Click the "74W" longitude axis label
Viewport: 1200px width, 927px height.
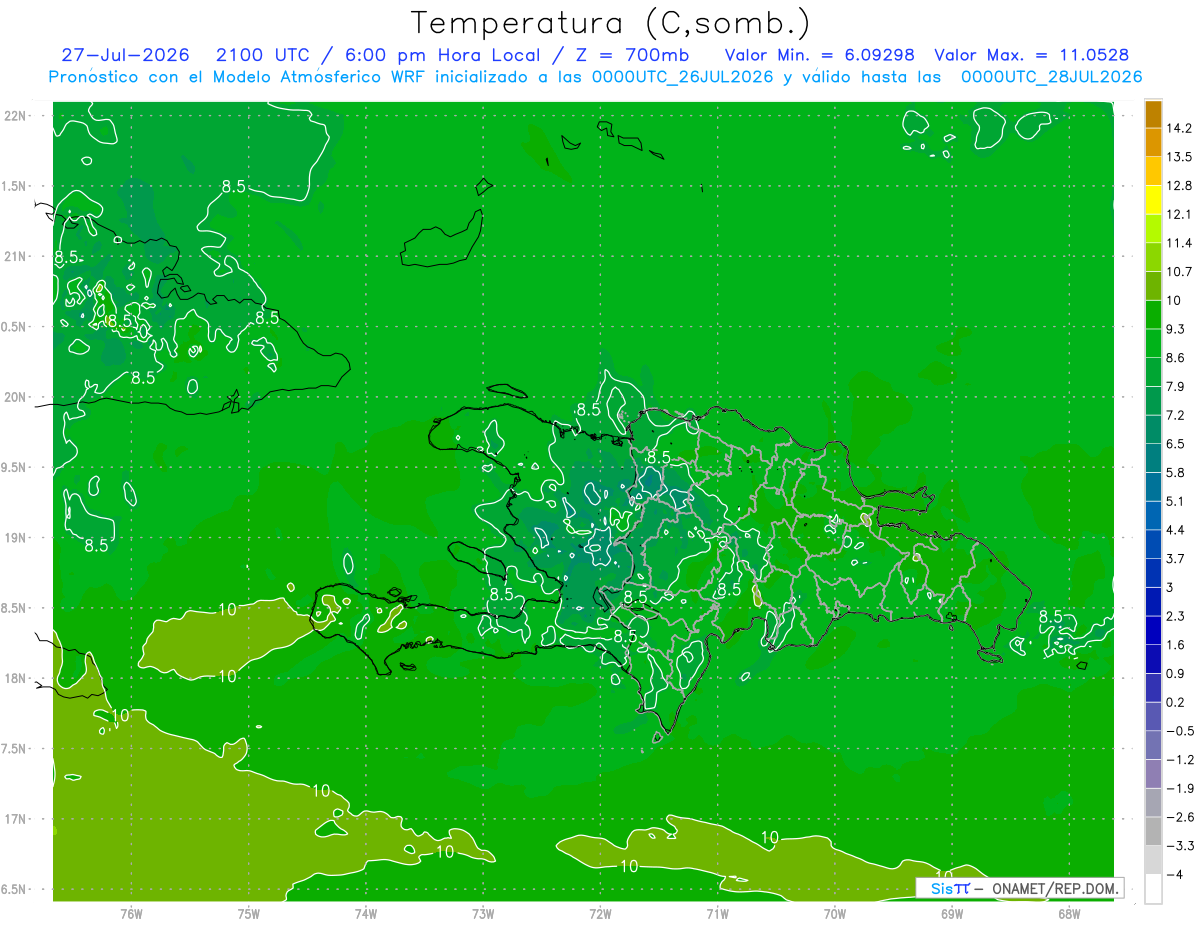point(366,914)
